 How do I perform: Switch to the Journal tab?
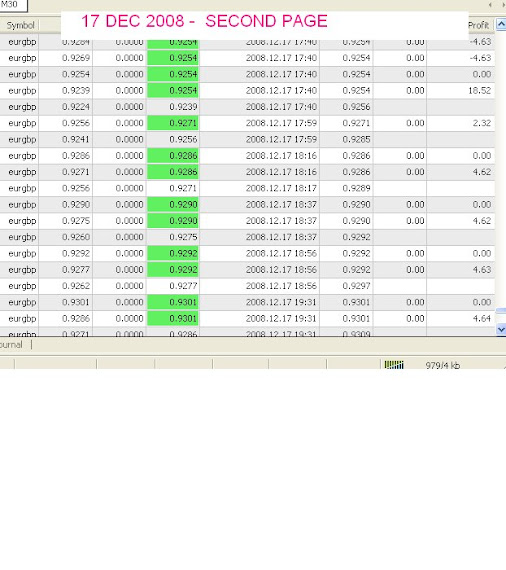pos(11,345)
